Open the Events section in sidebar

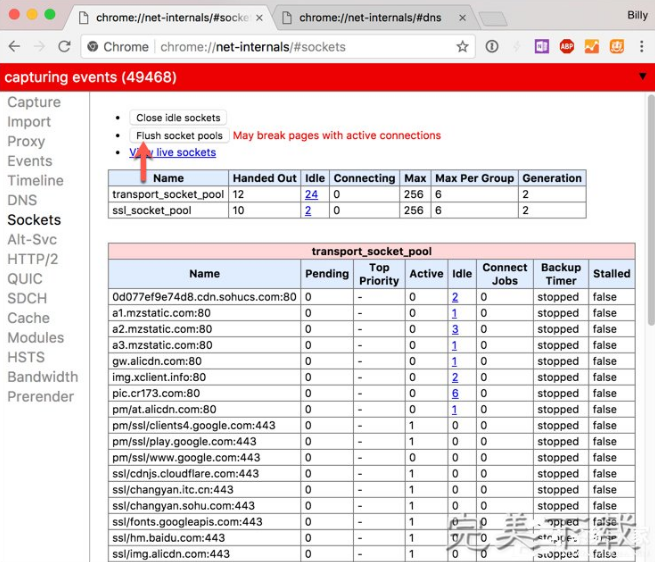point(30,161)
